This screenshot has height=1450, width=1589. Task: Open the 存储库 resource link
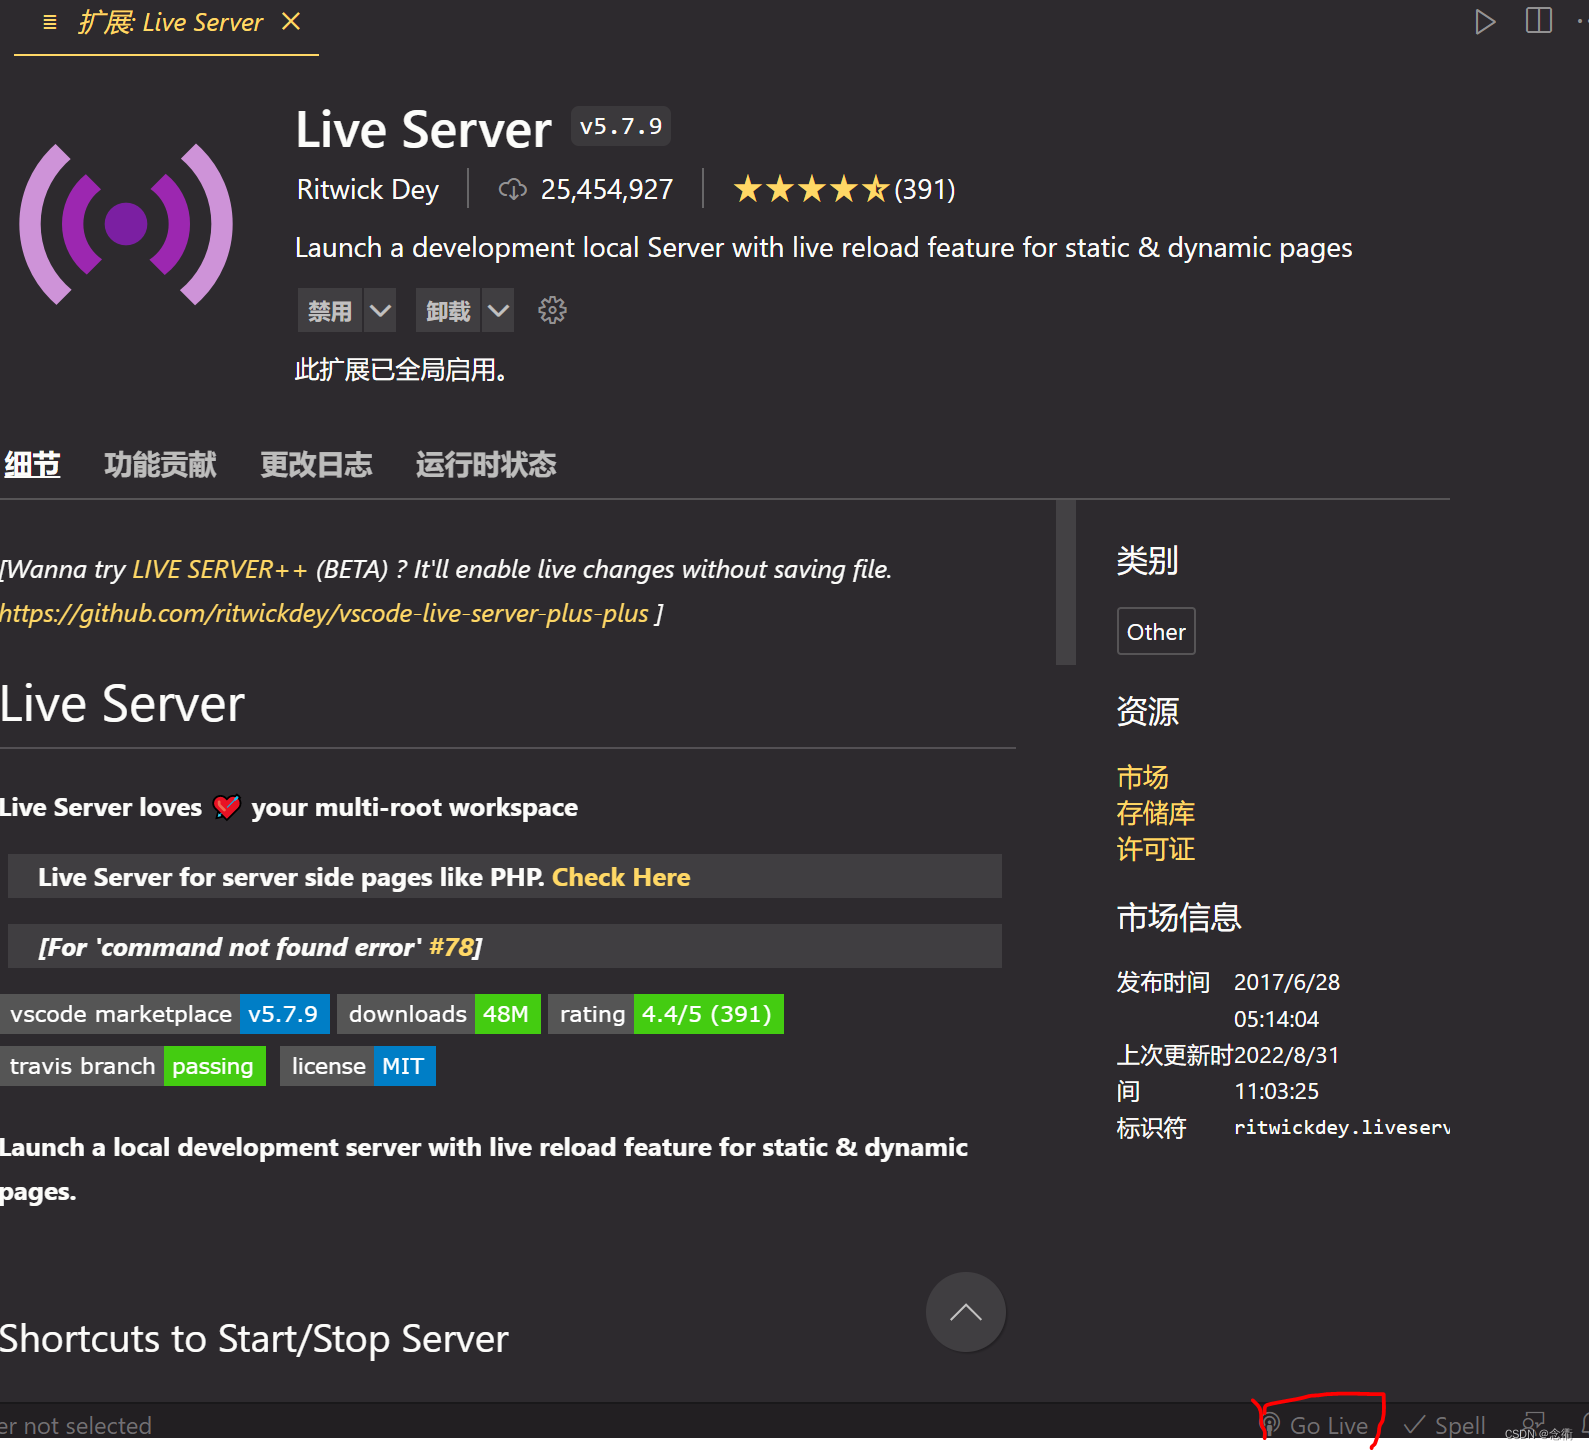click(1155, 813)
